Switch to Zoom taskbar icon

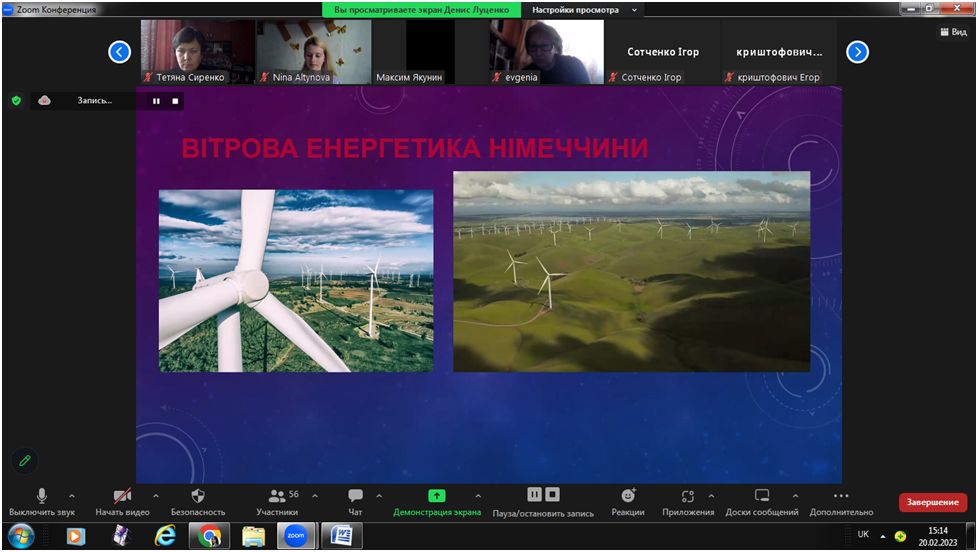coord(296,536)
